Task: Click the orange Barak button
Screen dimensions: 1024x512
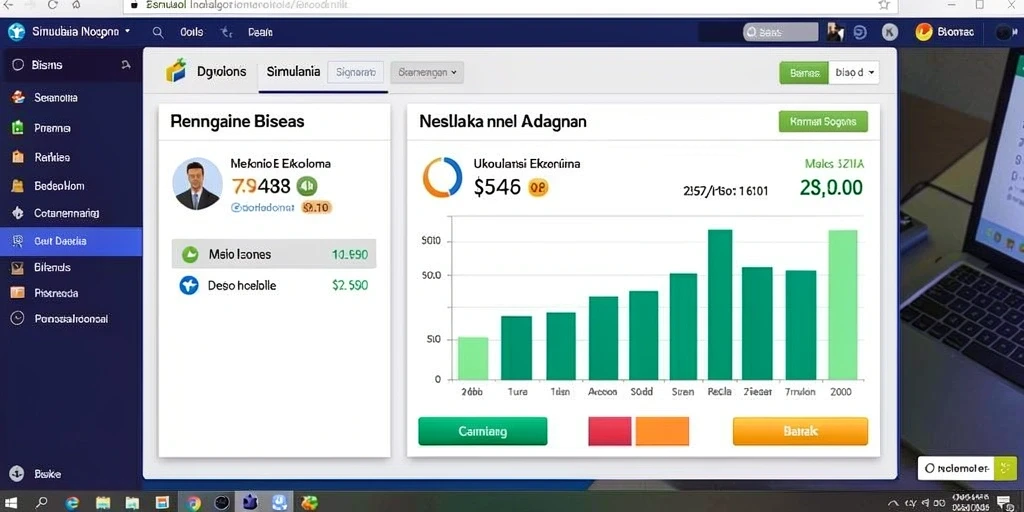Action: click(801, 432)
